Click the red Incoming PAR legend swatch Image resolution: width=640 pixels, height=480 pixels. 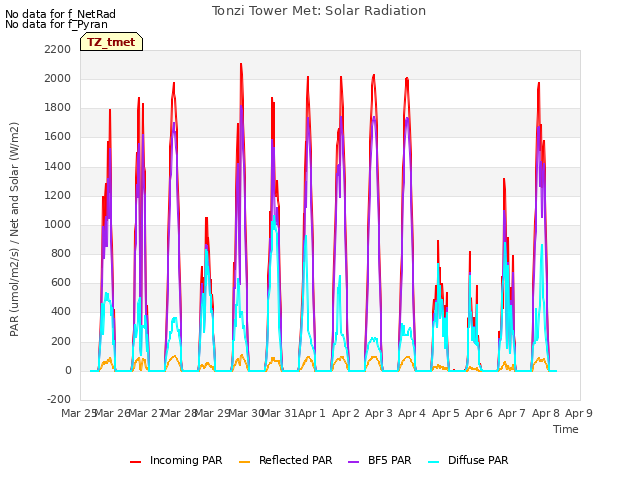[136, 461]
